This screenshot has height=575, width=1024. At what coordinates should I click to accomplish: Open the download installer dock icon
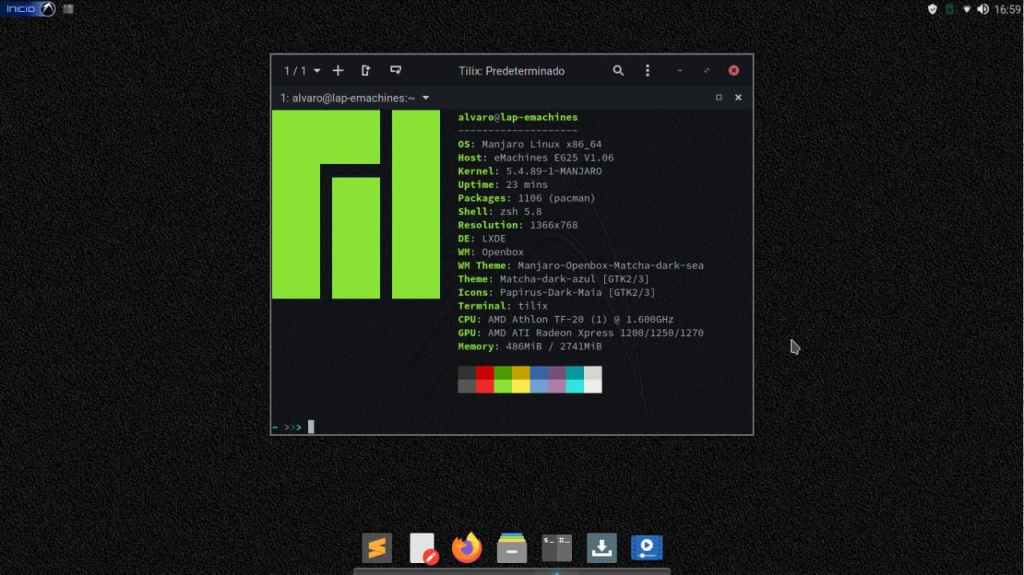601,547
